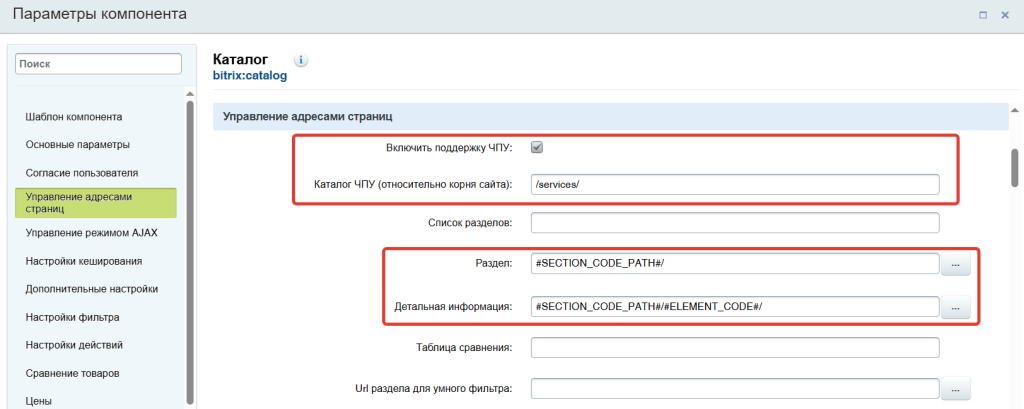Select Основные параметры sidebar item
This screenshot has height=409, width=1024.
click(78, 145)
